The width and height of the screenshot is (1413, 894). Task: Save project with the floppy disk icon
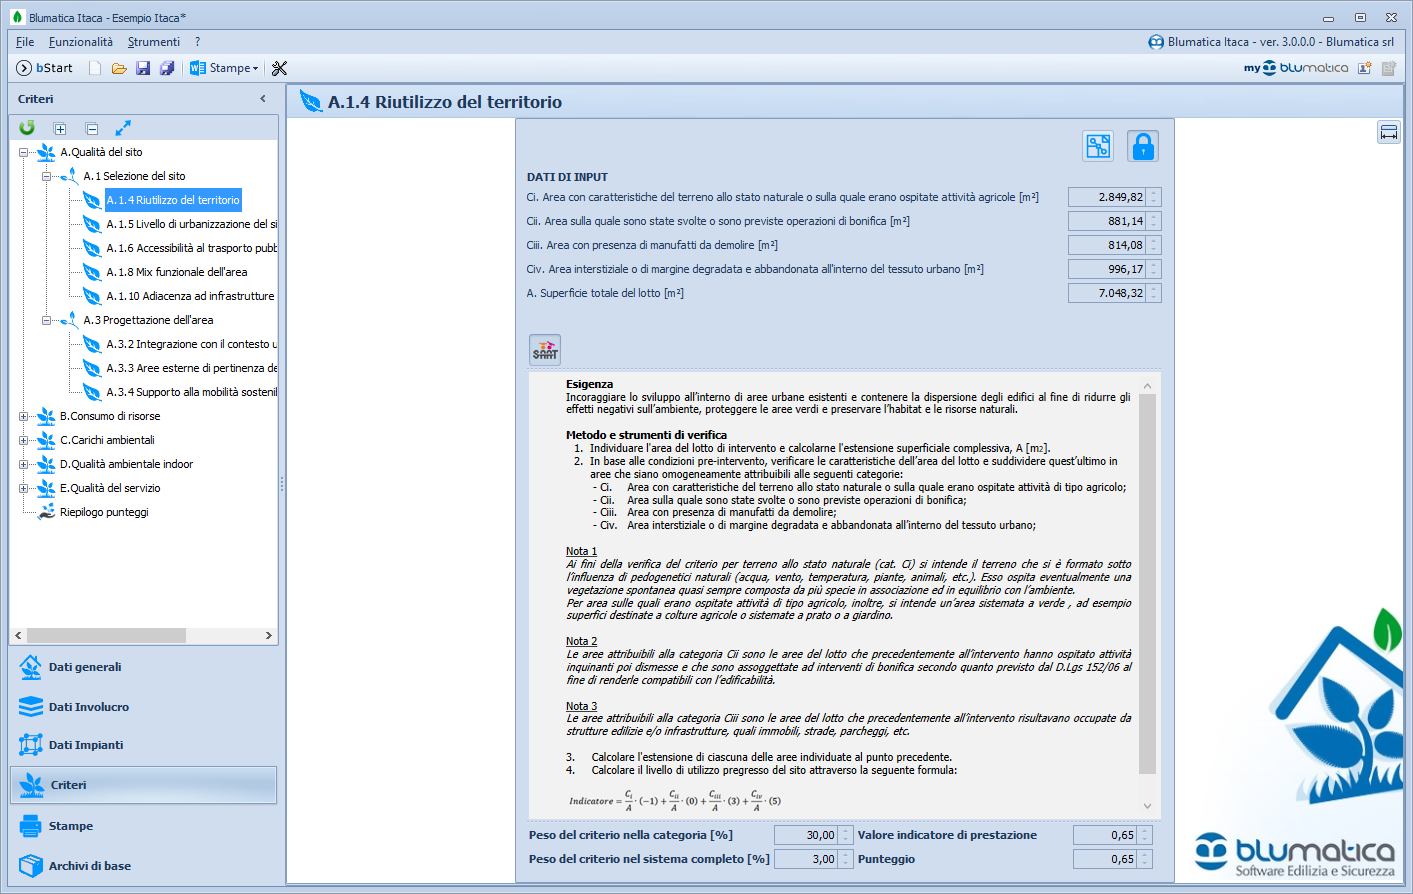pyautogui.click(x=143, y=68)
